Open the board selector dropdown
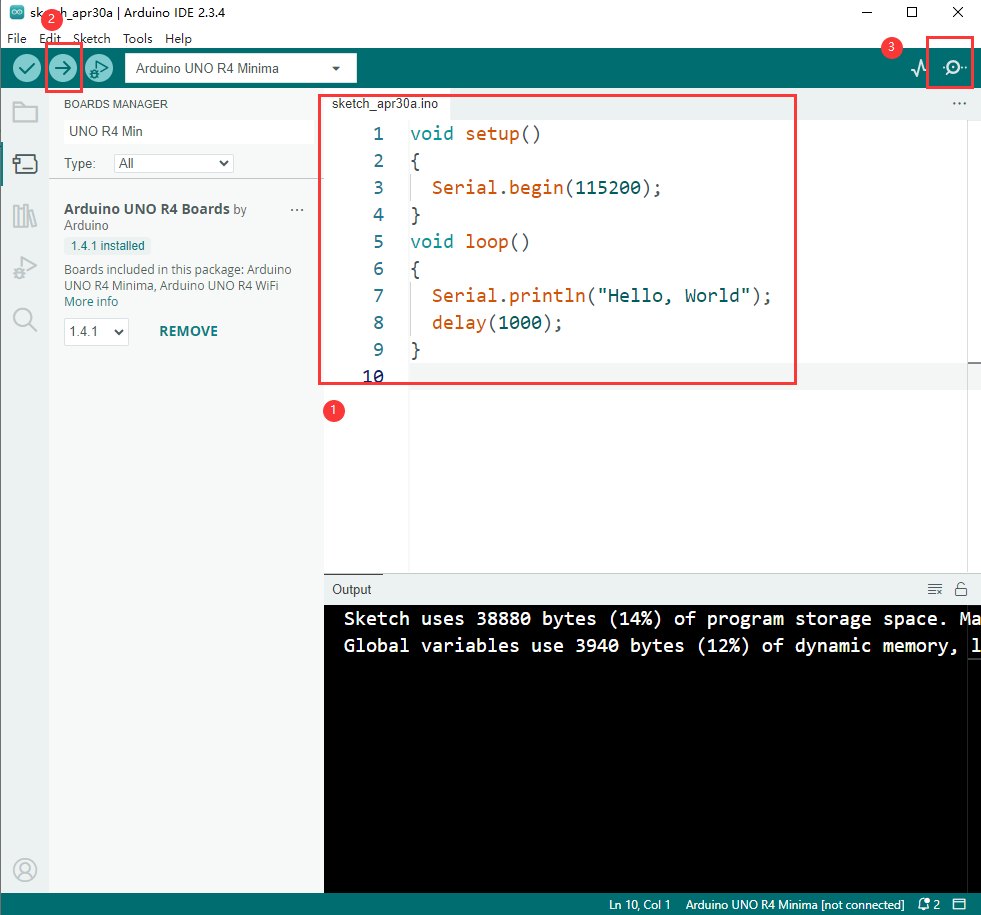 tap(241, 68)
